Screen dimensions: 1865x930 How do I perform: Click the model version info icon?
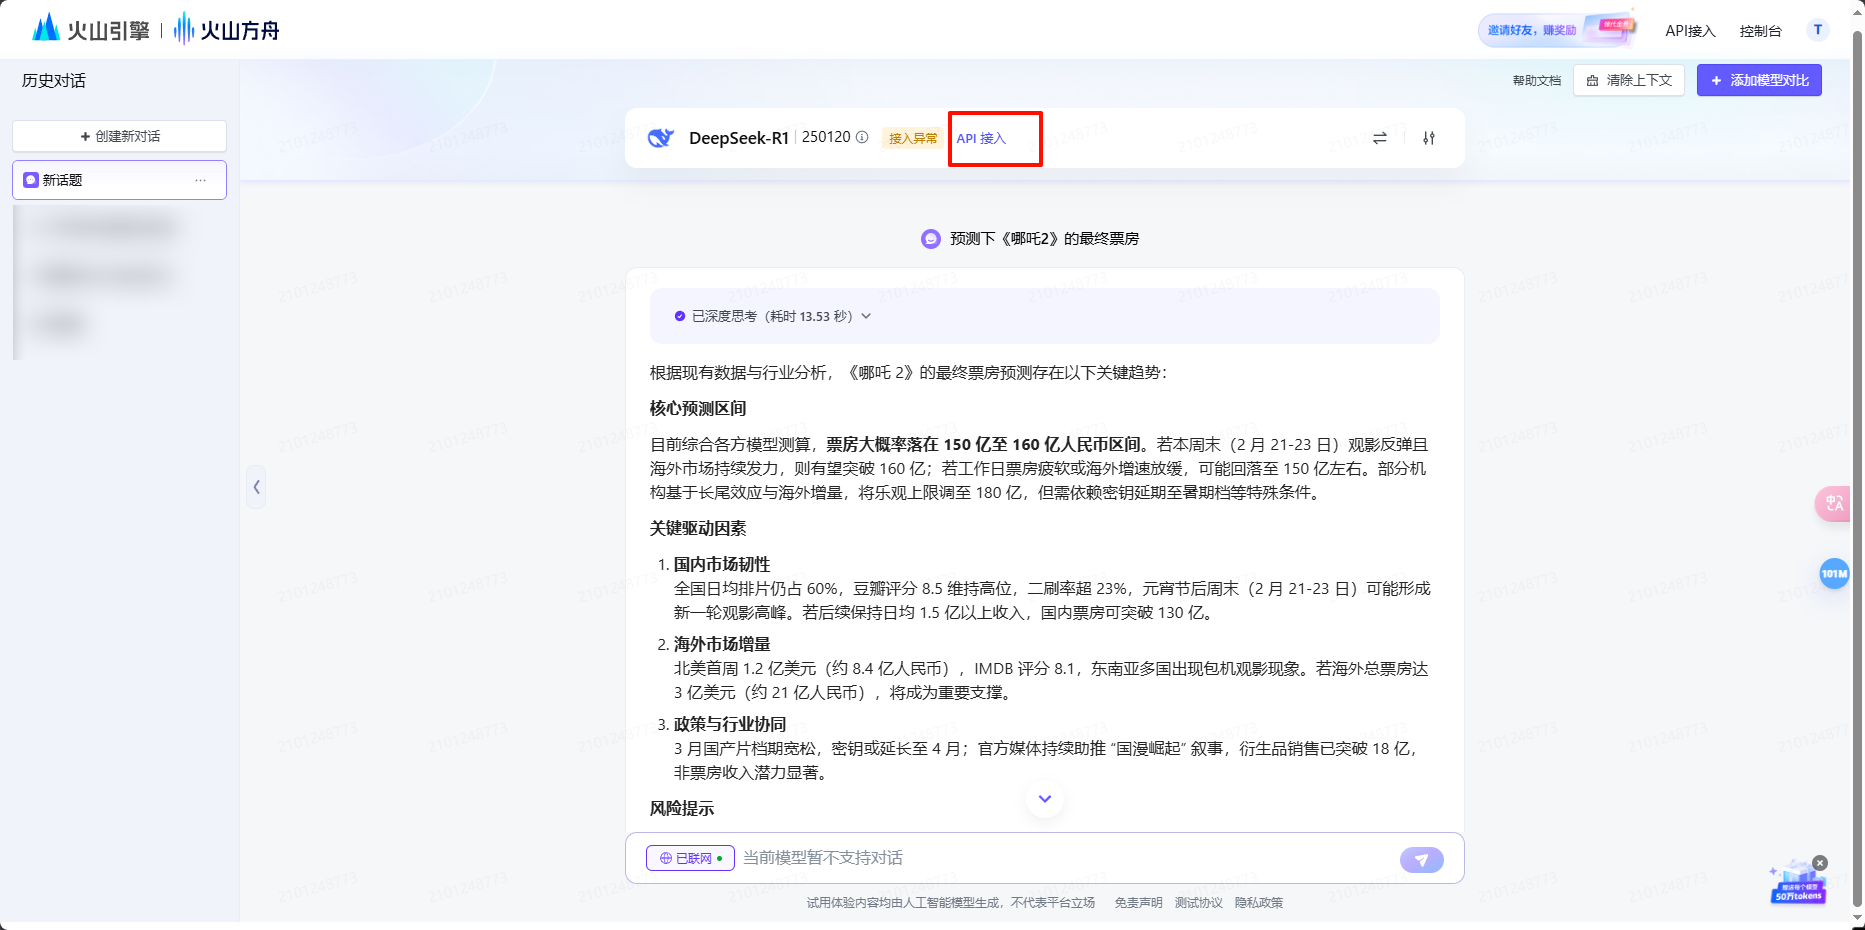862,137
